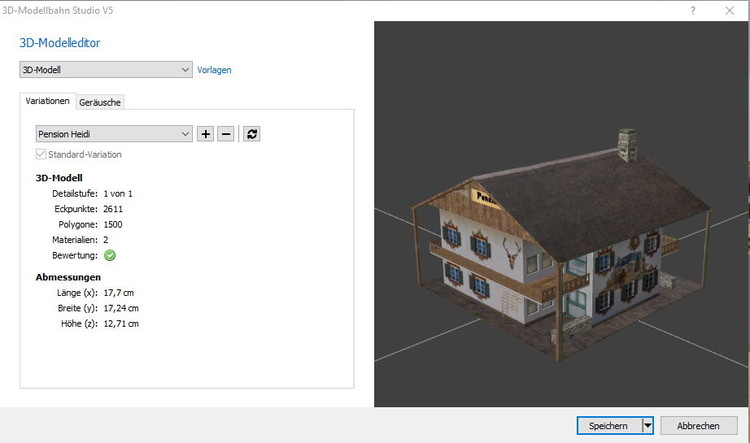Close the 3D-Modellbahn Studio dialog window
The width and height of the screenshot is (750, 443).
(x=730, y=9)
